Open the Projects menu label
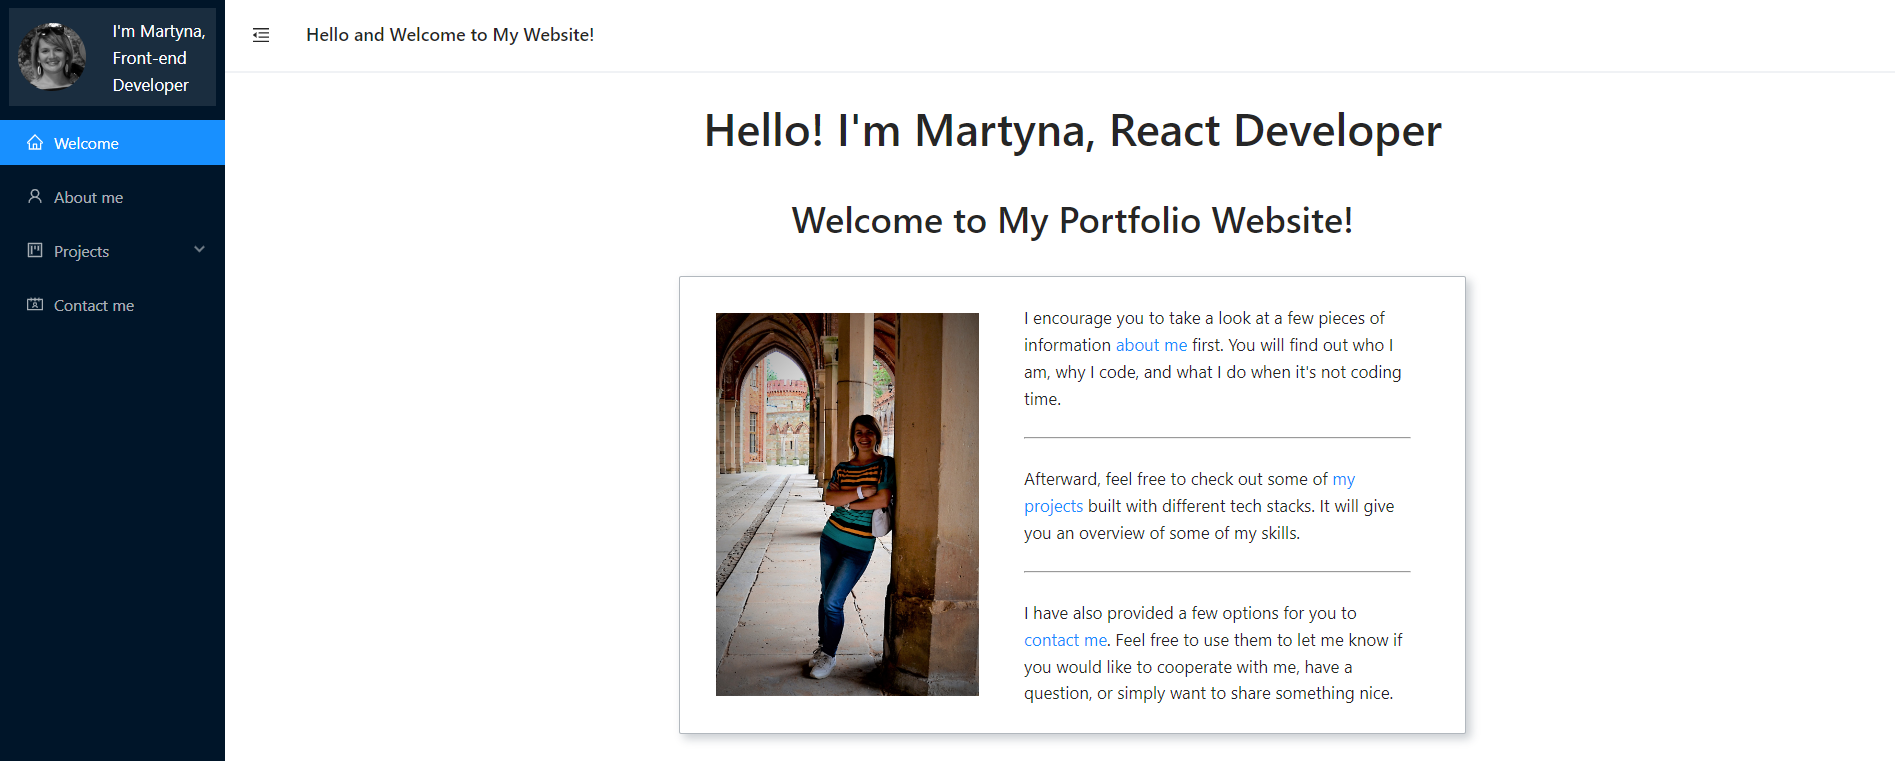The image size is (1895, 761). coord(81,251)
